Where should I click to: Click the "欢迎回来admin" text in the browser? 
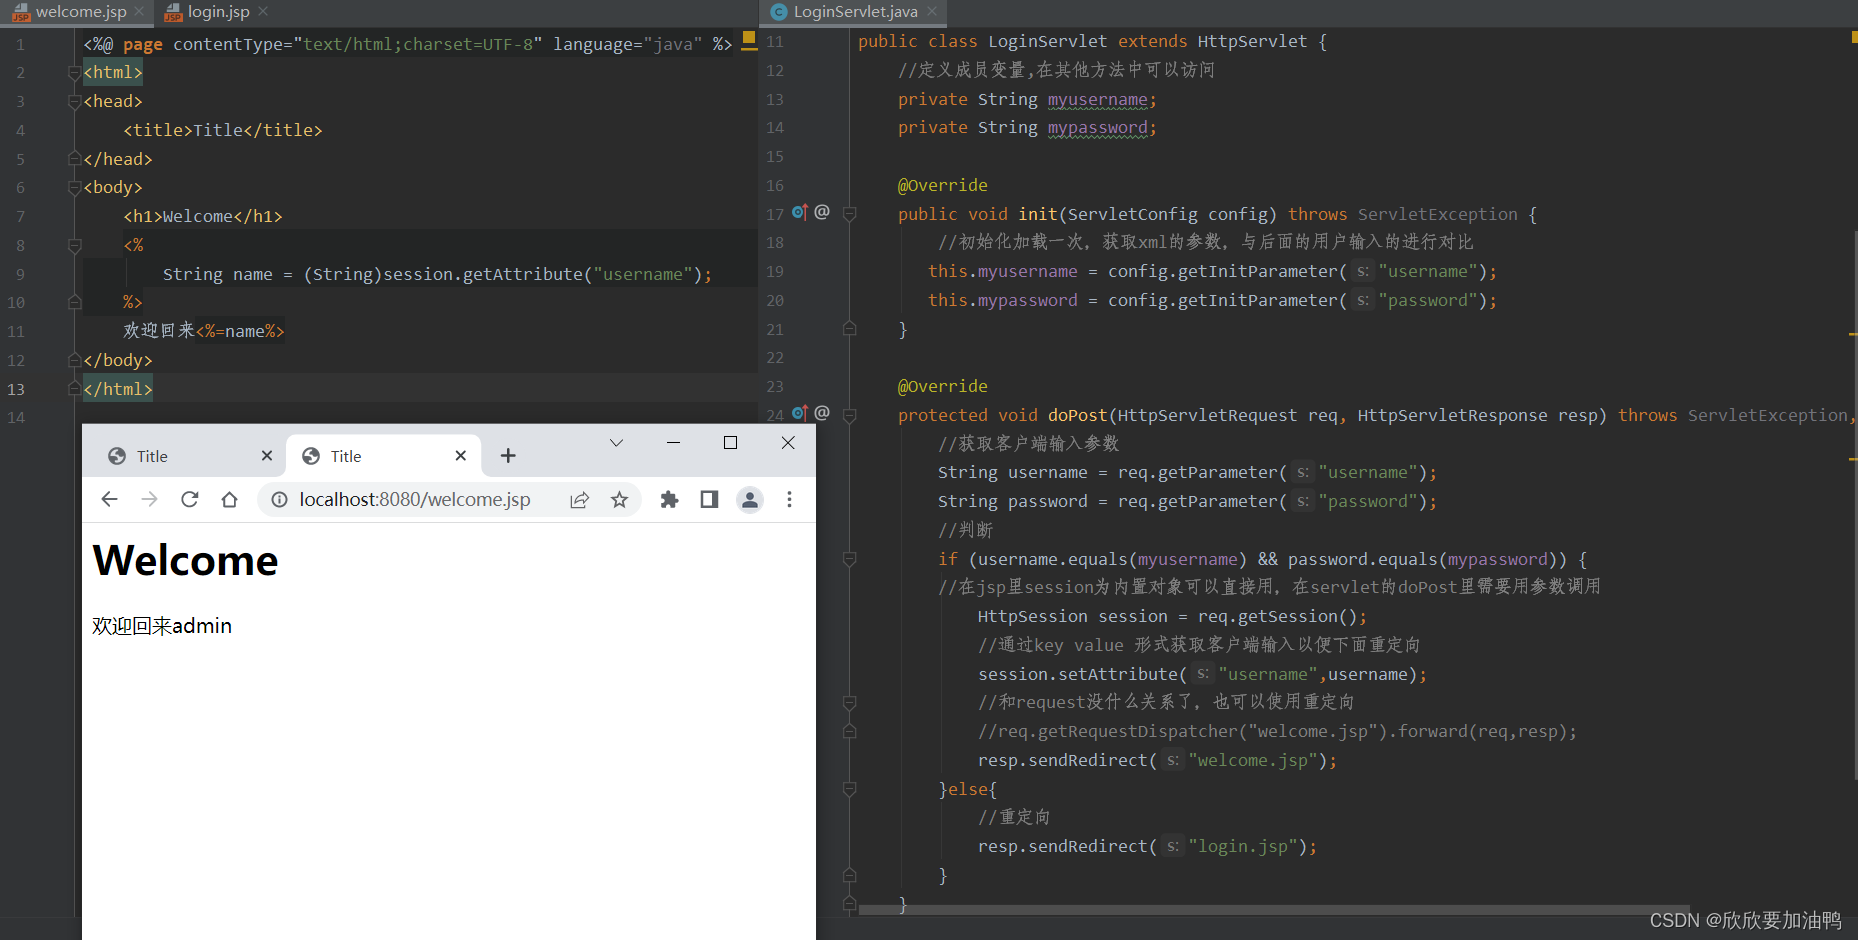point(162,626)
